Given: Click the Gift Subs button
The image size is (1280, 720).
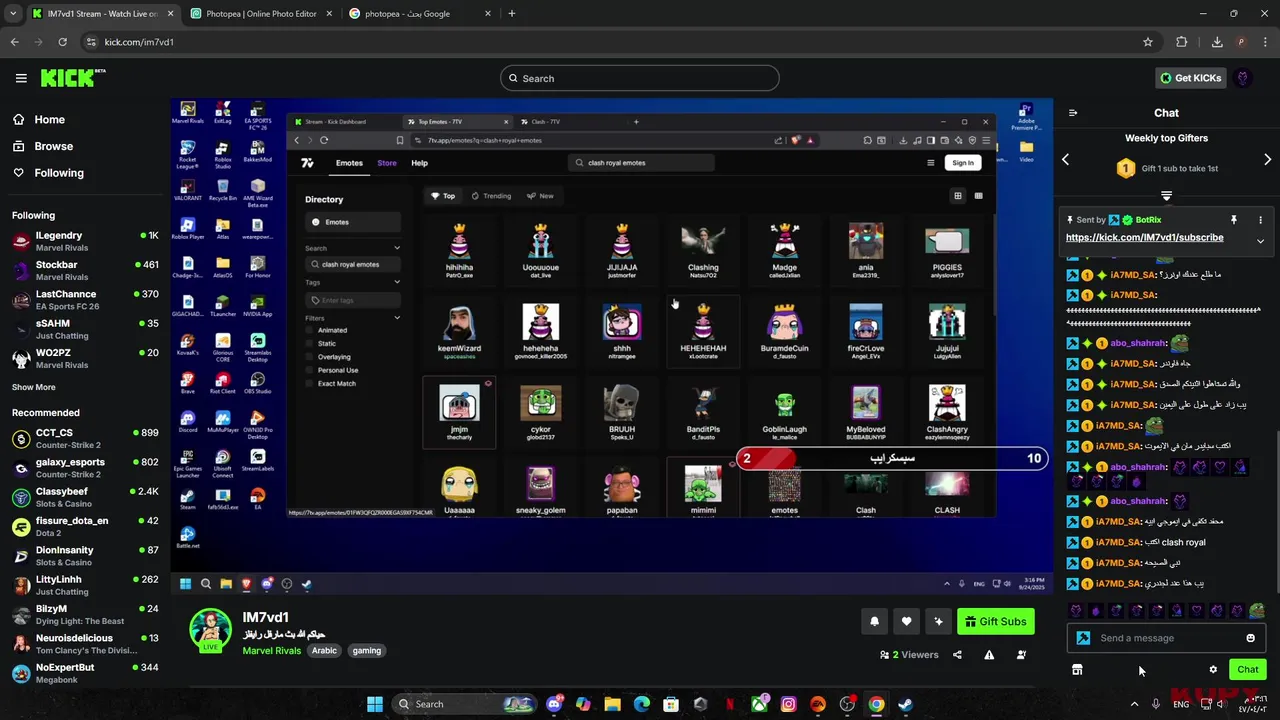Looking at the screenshot, I should (995, 622).
